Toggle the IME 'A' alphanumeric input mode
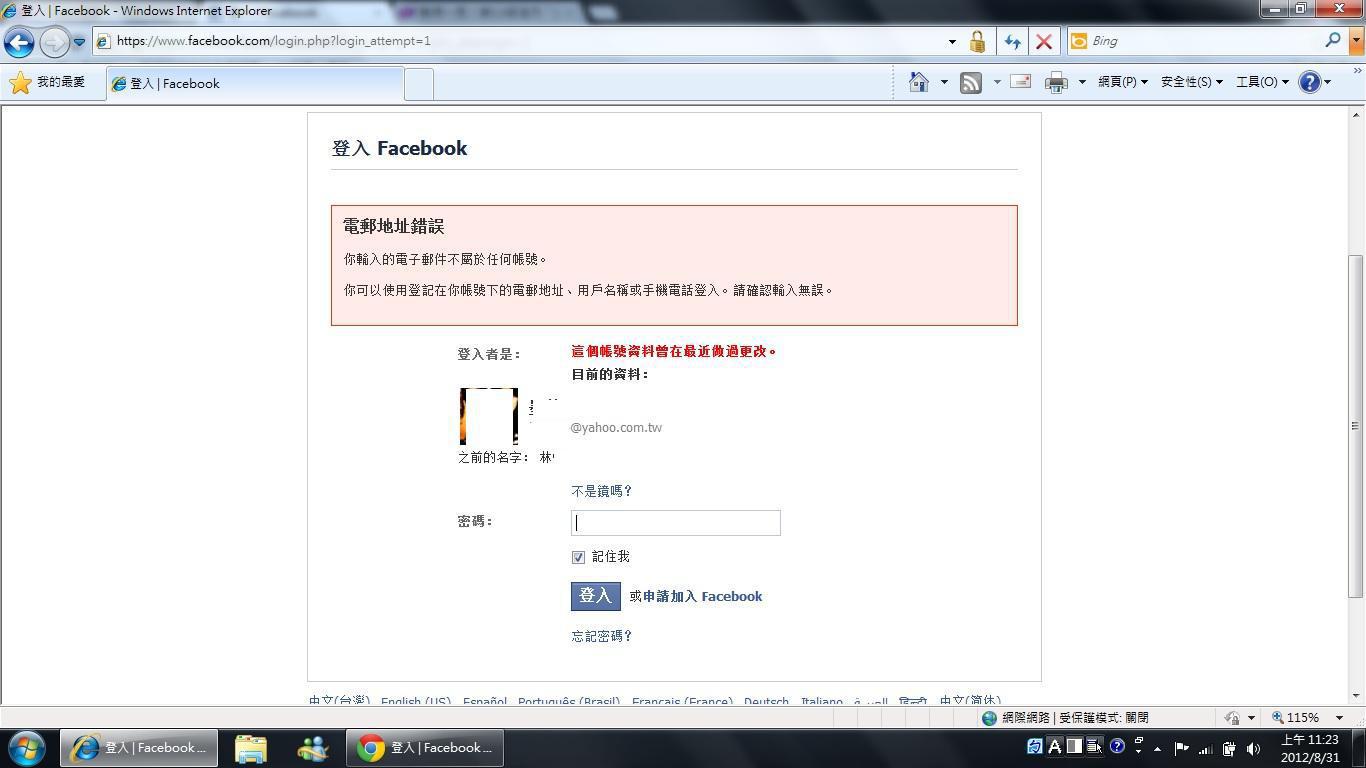Viewport: 1366px width, 768px height. [x=1054, y=746]
